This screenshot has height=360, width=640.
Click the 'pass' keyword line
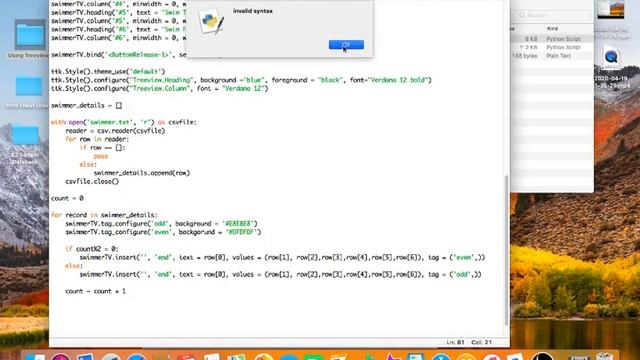100,156
